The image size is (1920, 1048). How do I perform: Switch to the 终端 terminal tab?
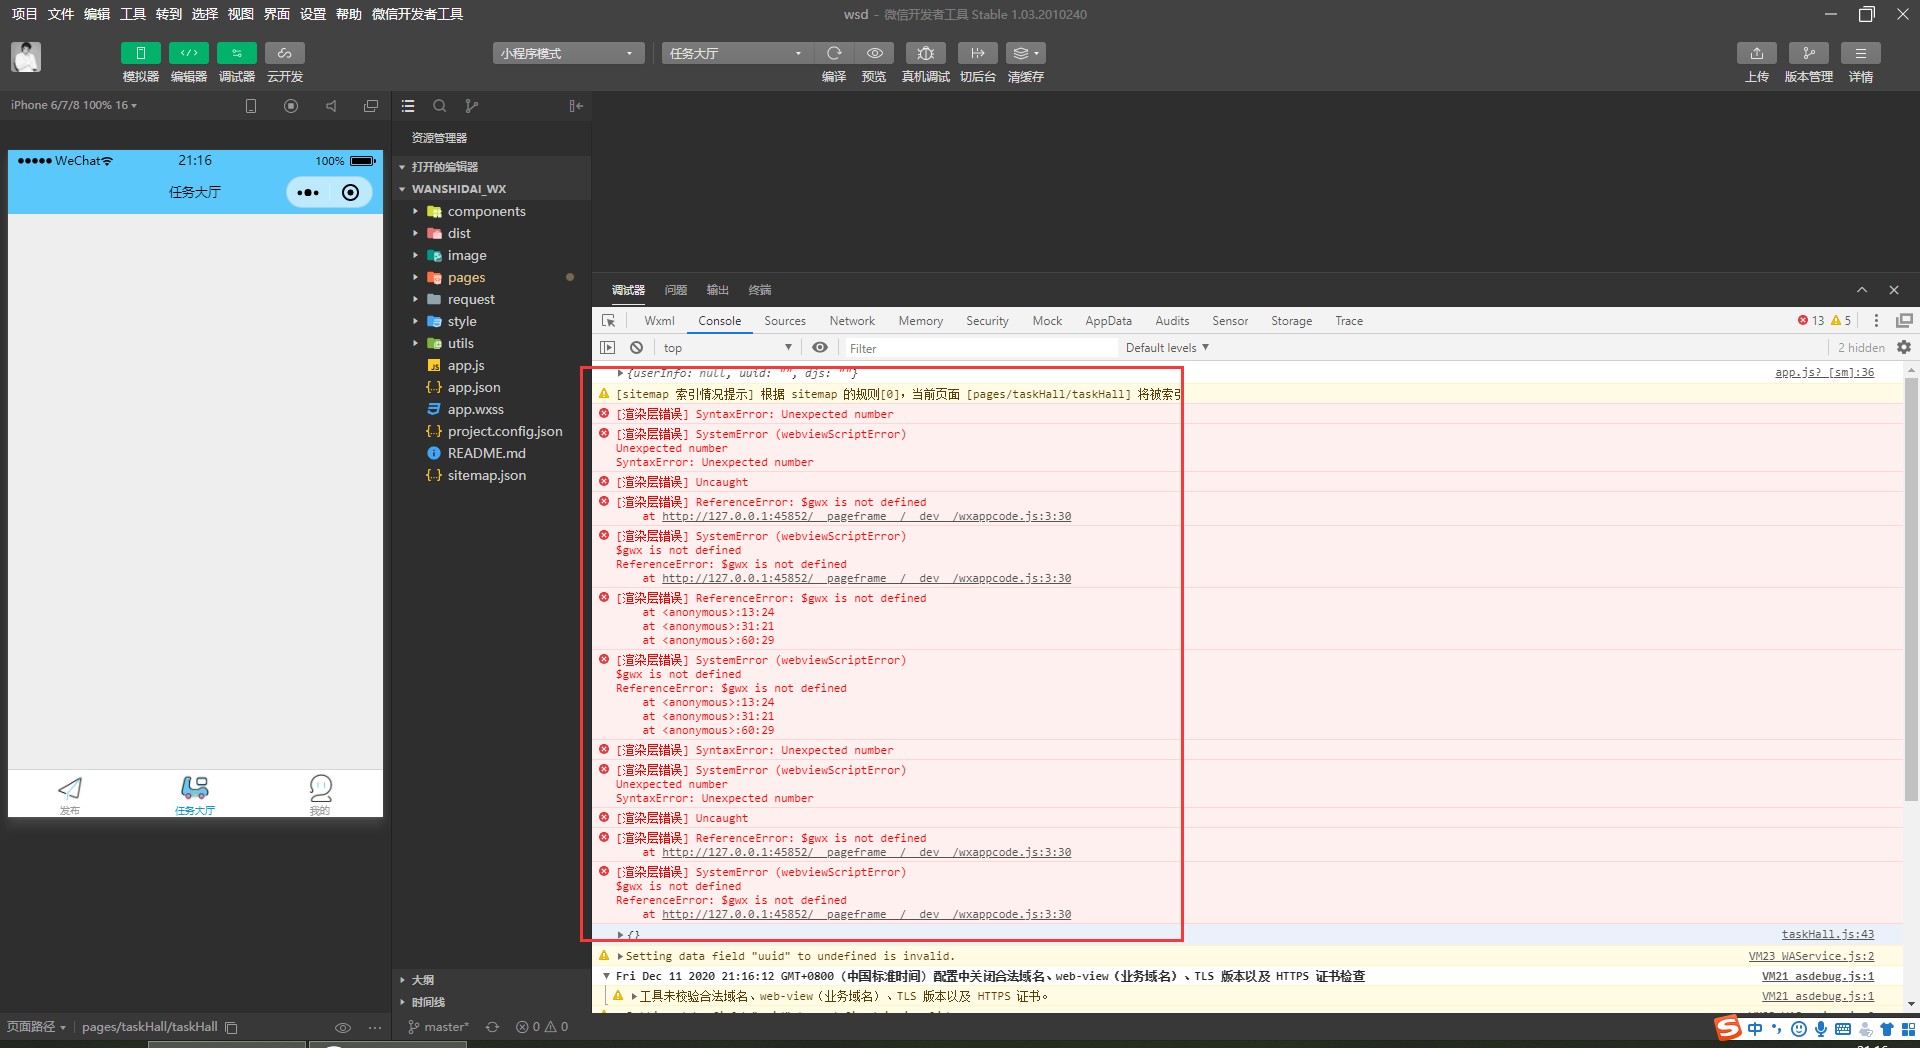pos(760,290)
